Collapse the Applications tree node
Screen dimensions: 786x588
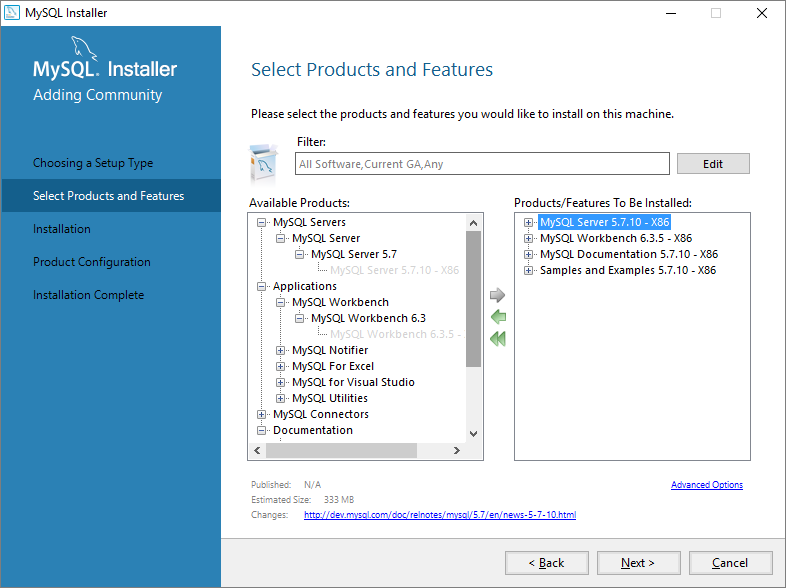tap(261, 286)
